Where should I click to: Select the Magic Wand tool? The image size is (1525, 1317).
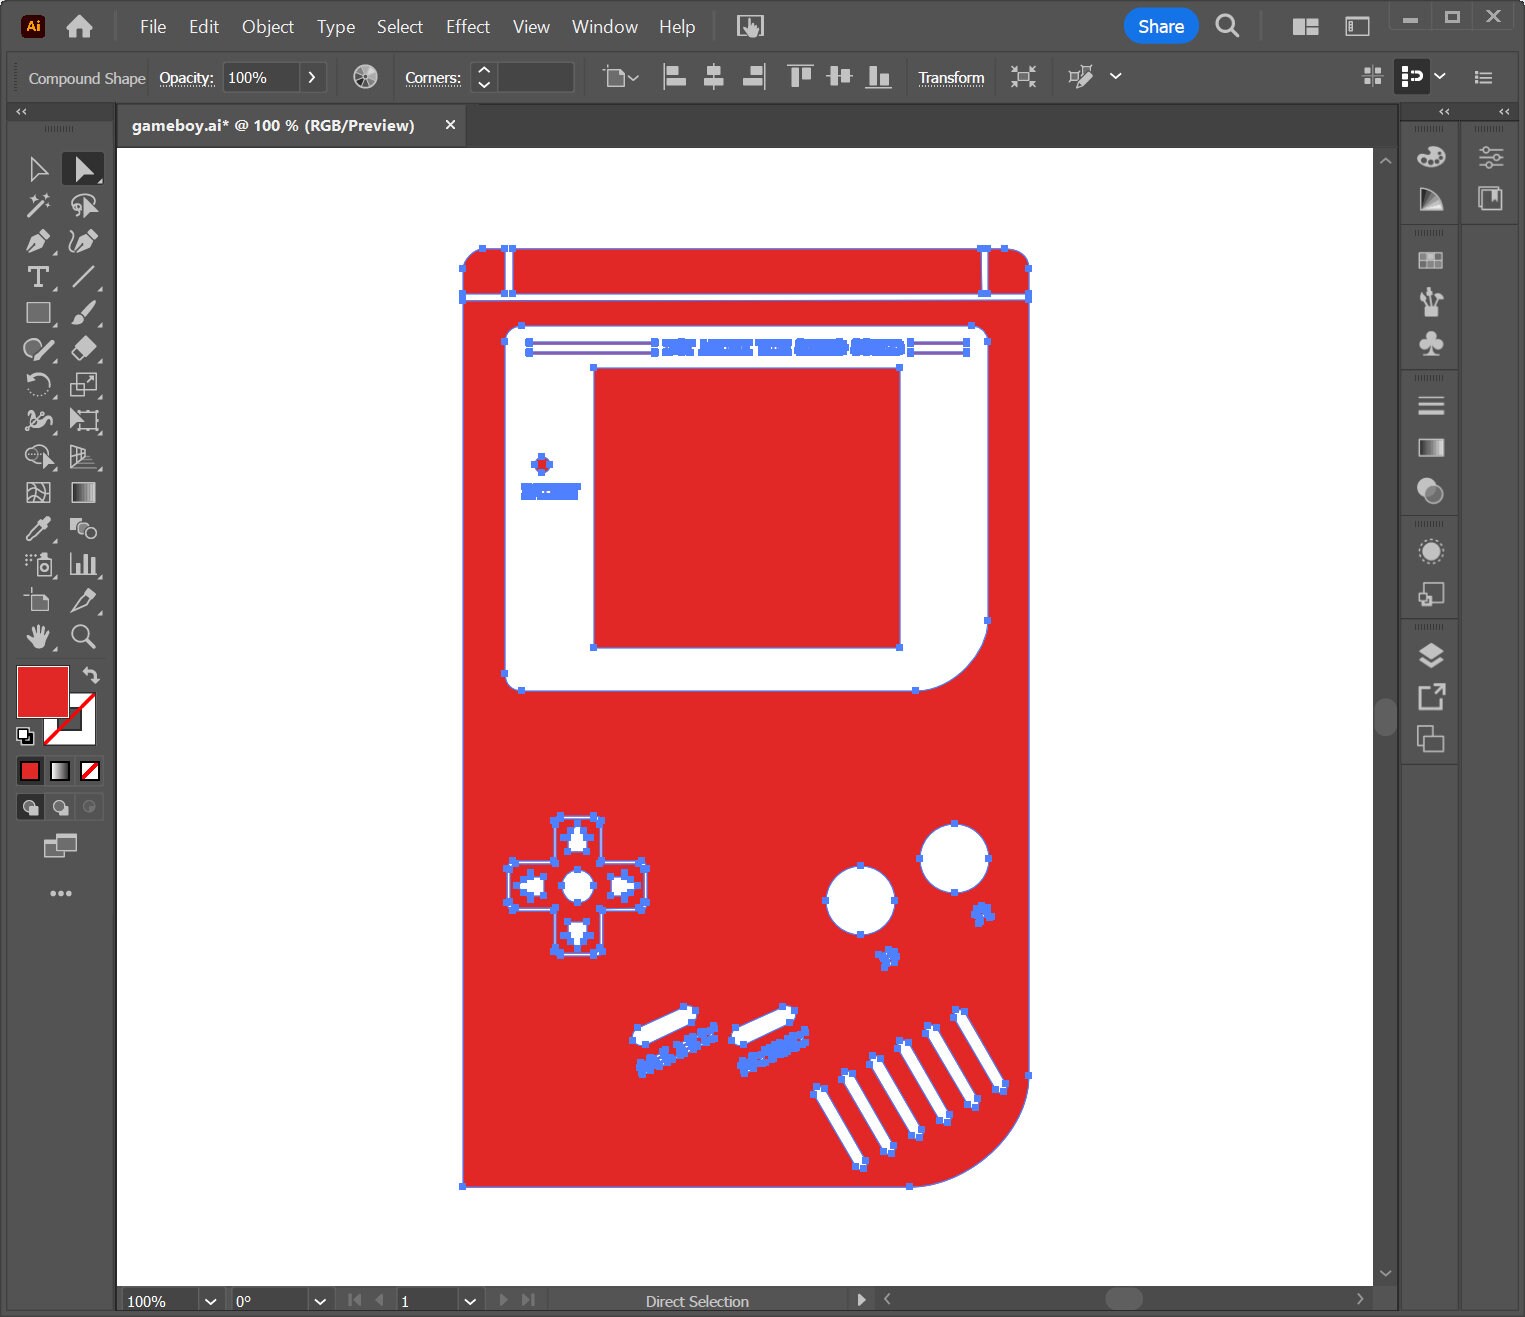pyautogui.click(x=38, y=205)
